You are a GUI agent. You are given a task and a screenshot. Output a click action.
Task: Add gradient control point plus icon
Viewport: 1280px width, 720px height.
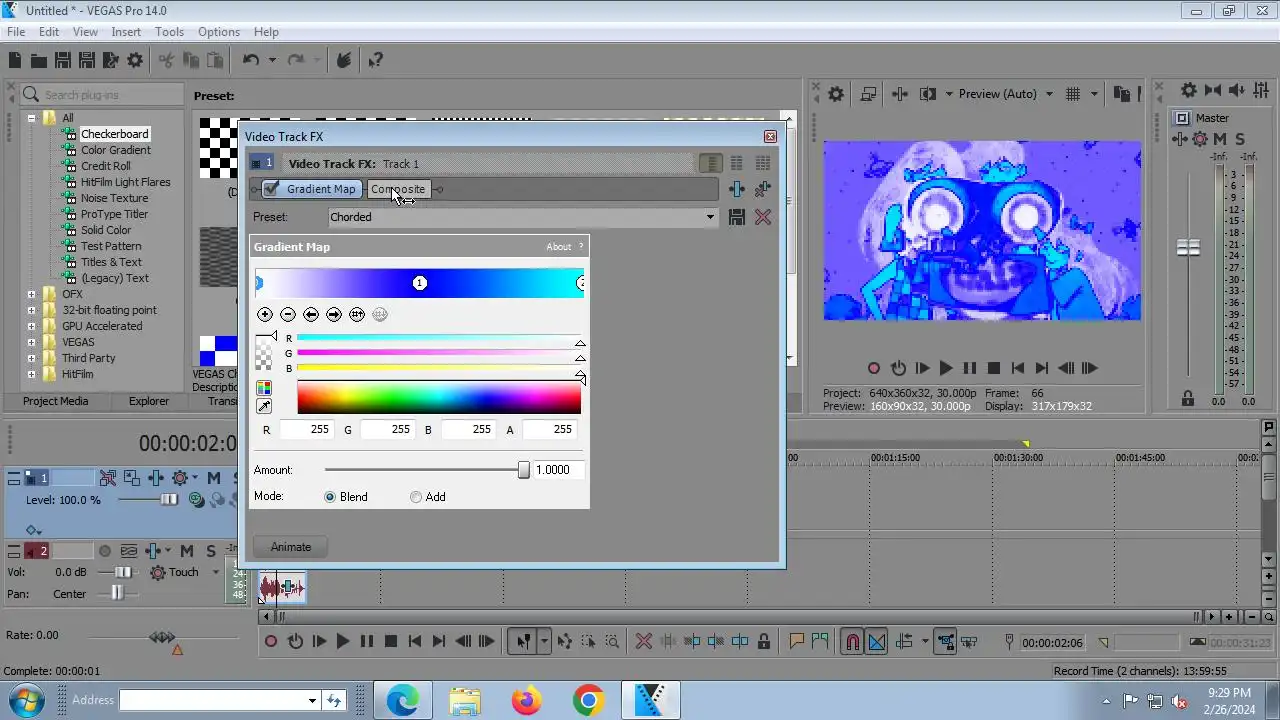pyautogui.click(x=265, y=314)
